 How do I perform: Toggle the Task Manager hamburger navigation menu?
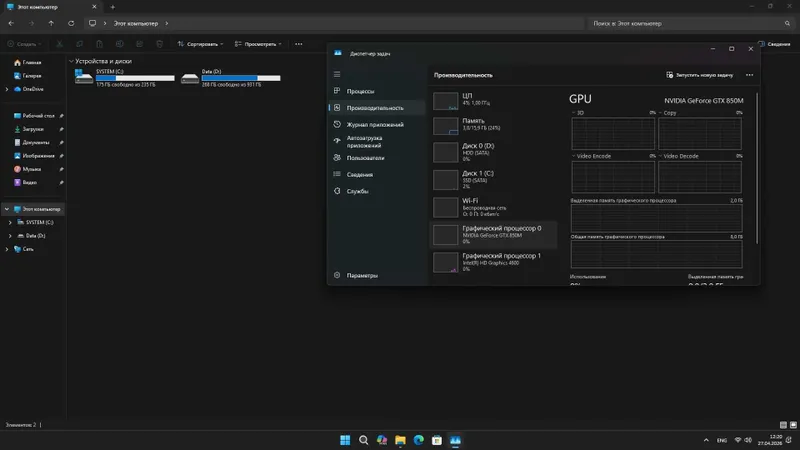pyautogui.click(x=337, y=74)
